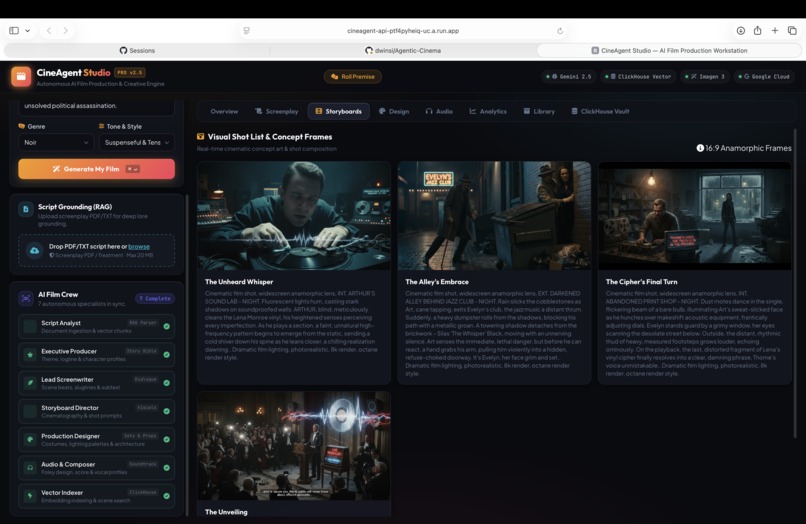The width and height of the screenshot is (806, 524).
Task: Open the Audio tab
Action: tap(439, 111)
